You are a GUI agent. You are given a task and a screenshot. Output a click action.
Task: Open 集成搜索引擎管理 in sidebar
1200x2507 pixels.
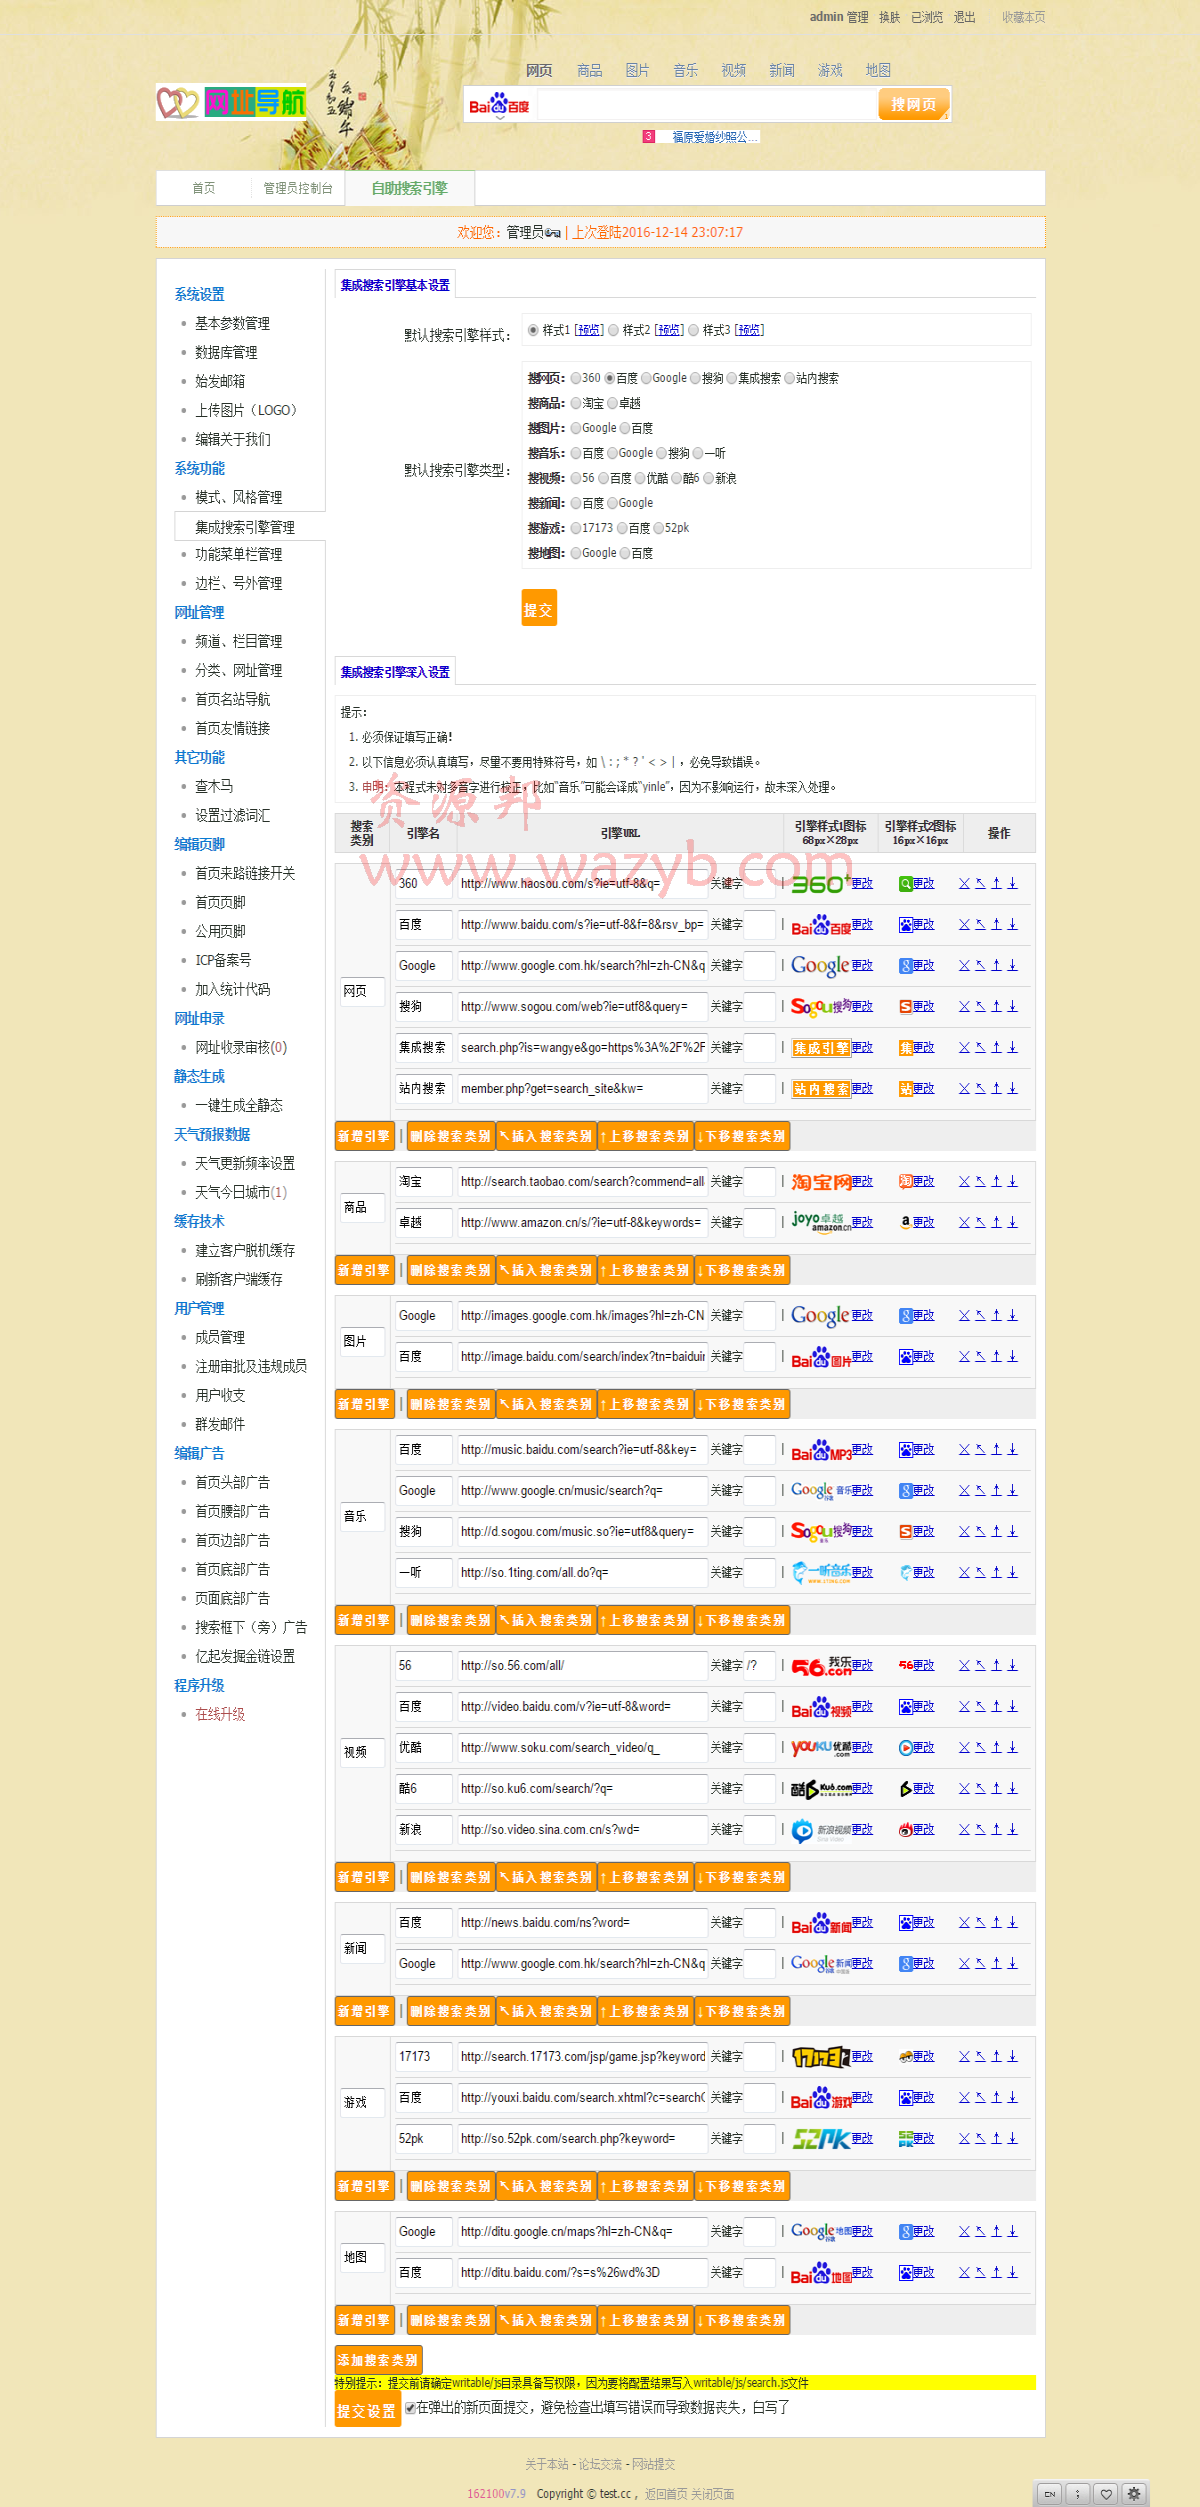(x=245, y=527)
